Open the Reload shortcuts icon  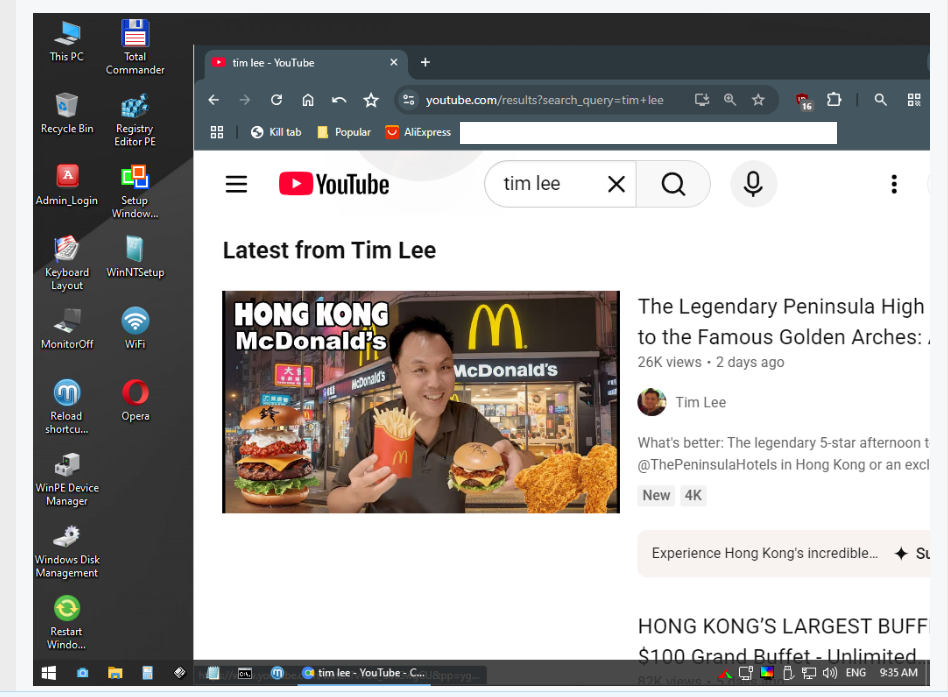(x=67, y=406)
